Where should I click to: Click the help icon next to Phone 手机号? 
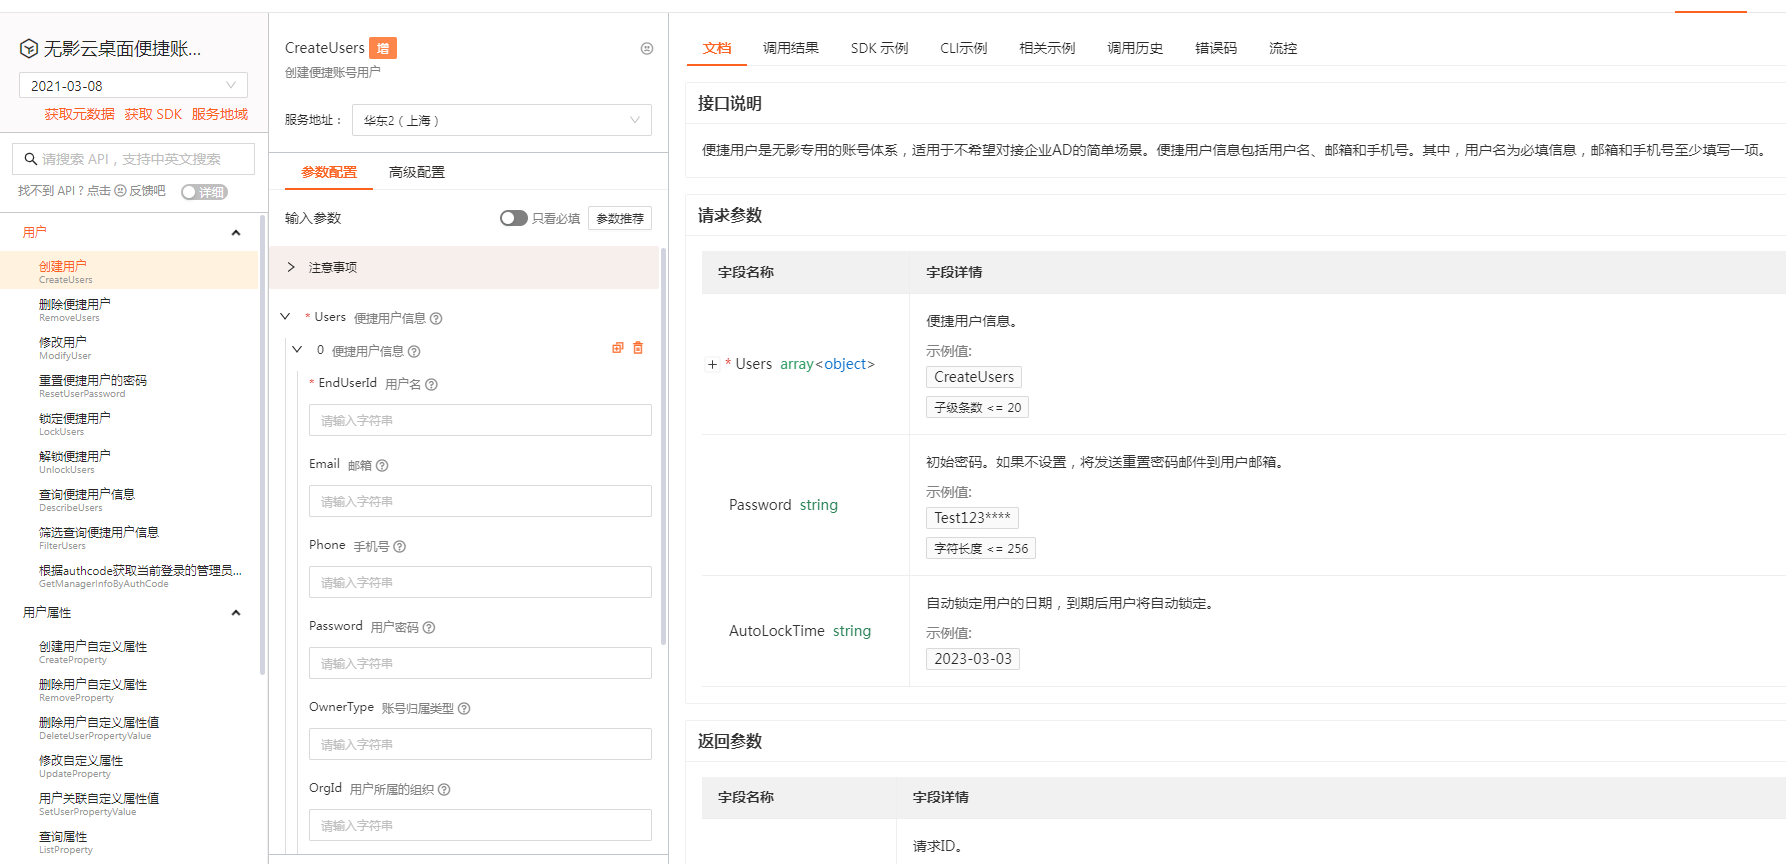400,546
